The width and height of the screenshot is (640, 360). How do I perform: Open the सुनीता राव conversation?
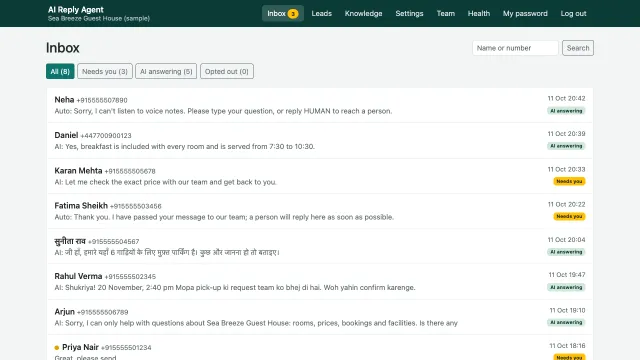pyautogui.click(x=320, y=247)
